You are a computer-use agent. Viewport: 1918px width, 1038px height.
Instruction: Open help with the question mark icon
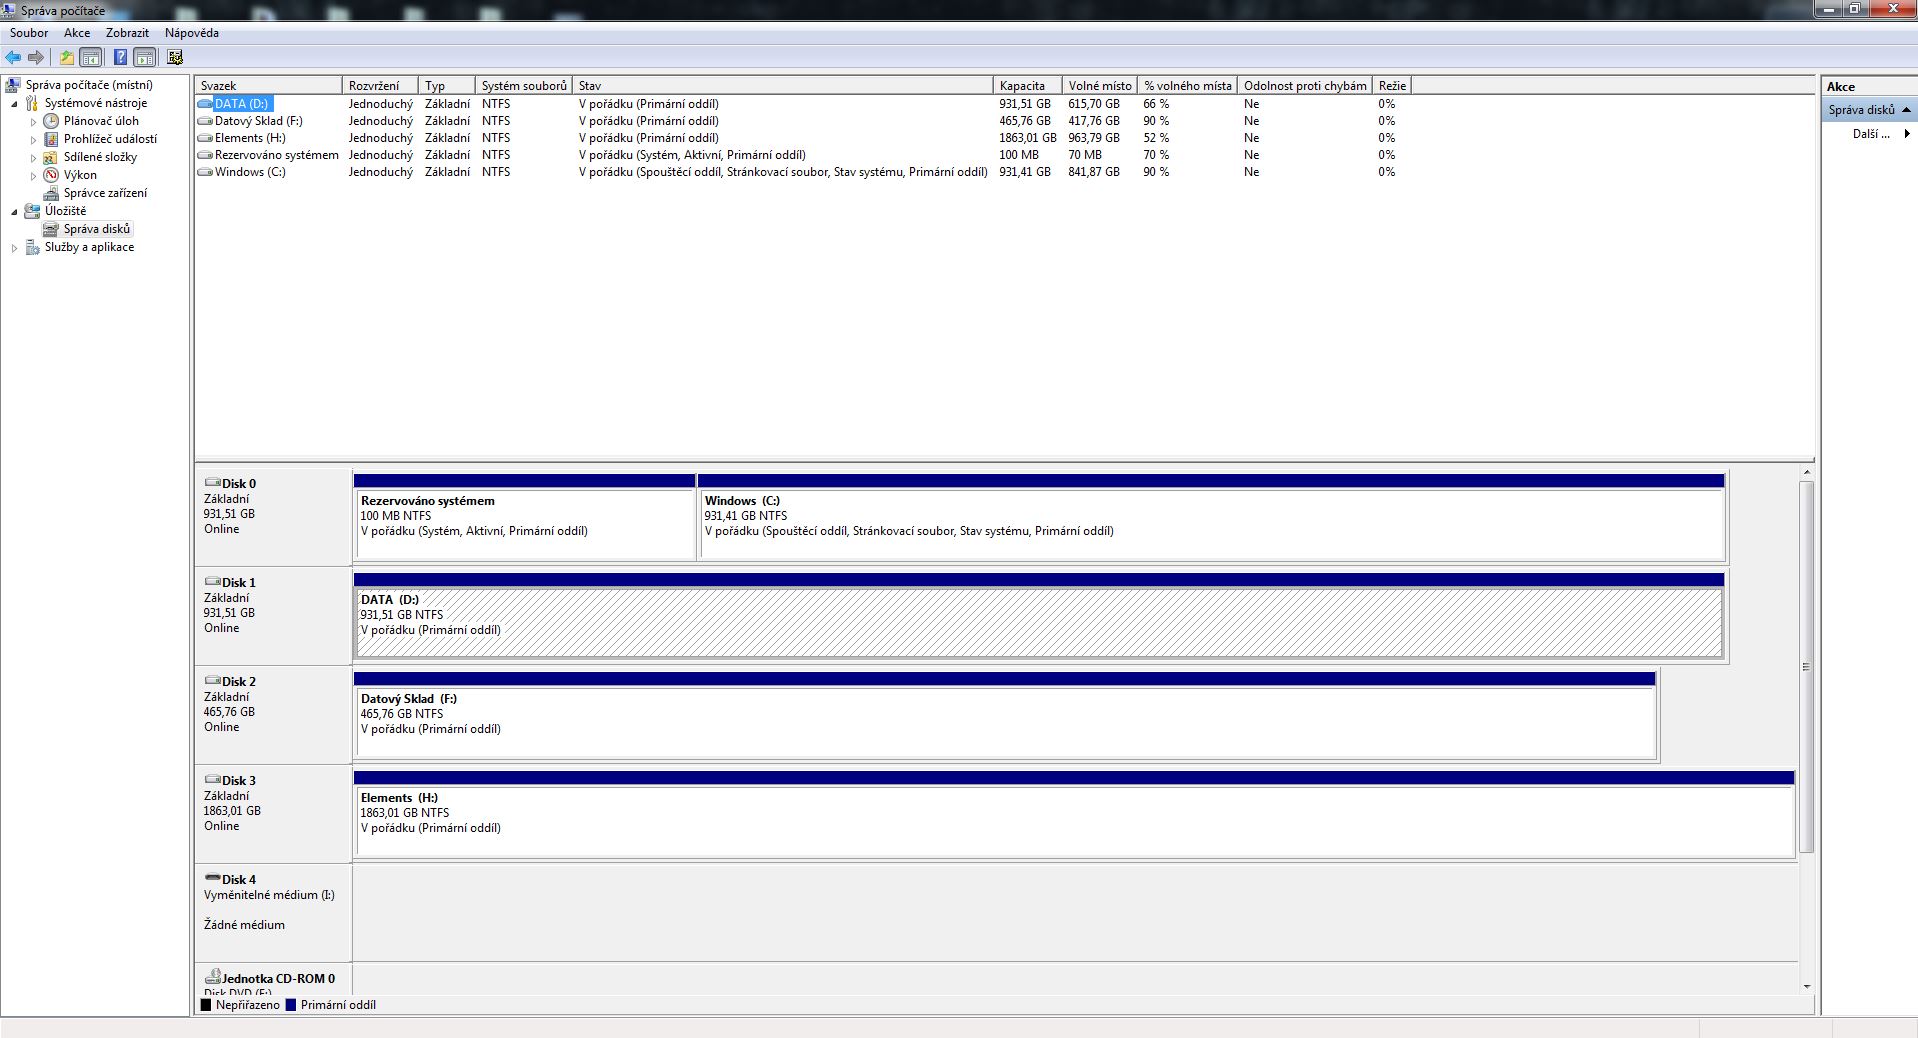pyautogui.click(x=120, y=58)
